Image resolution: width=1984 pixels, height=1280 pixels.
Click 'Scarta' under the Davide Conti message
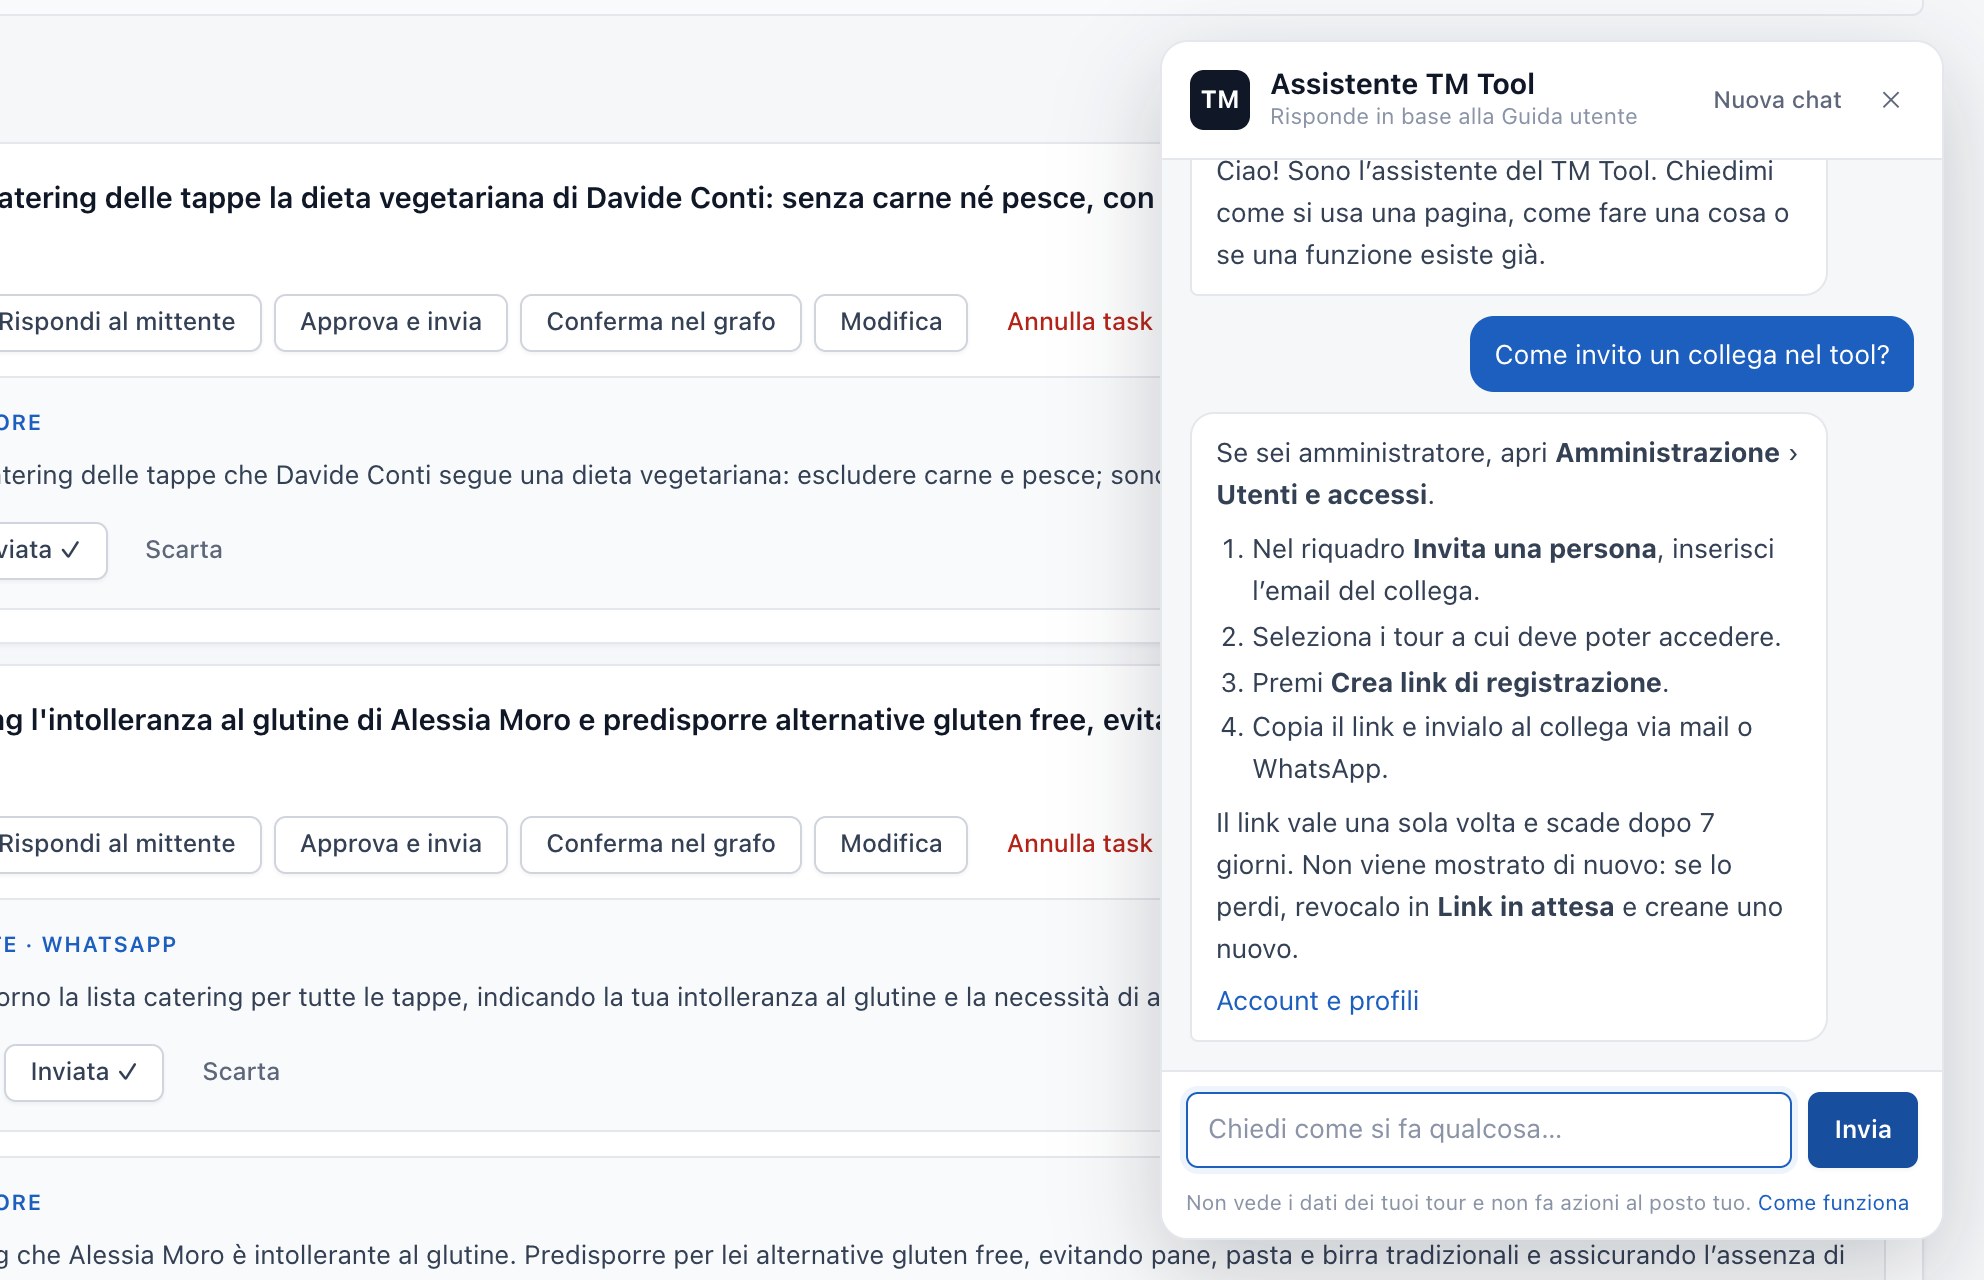[x=184, y=550]
